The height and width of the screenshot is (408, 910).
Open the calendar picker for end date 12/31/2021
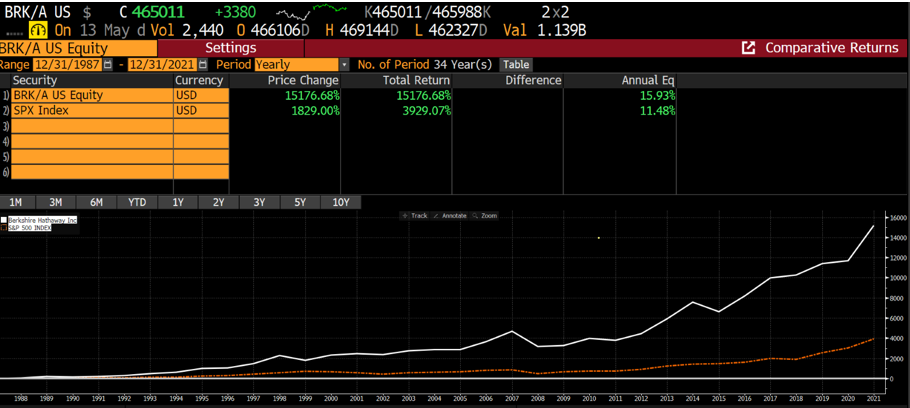click(x=202, y=64)
